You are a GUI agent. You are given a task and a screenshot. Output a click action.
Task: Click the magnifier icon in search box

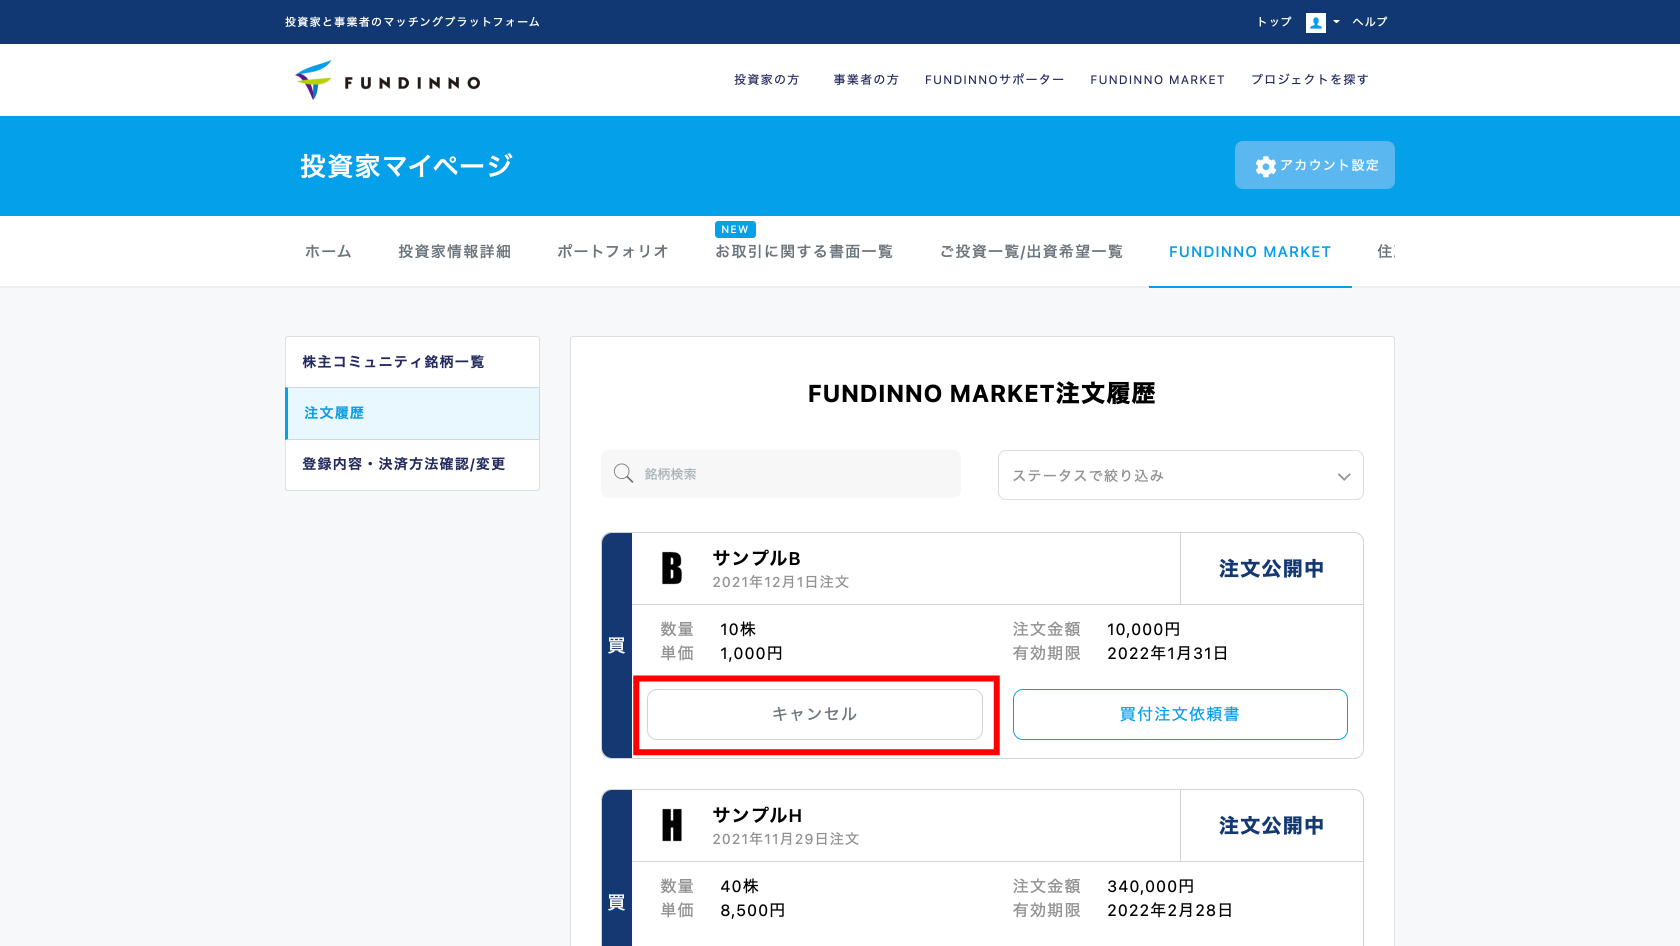[x=624, y=474]
